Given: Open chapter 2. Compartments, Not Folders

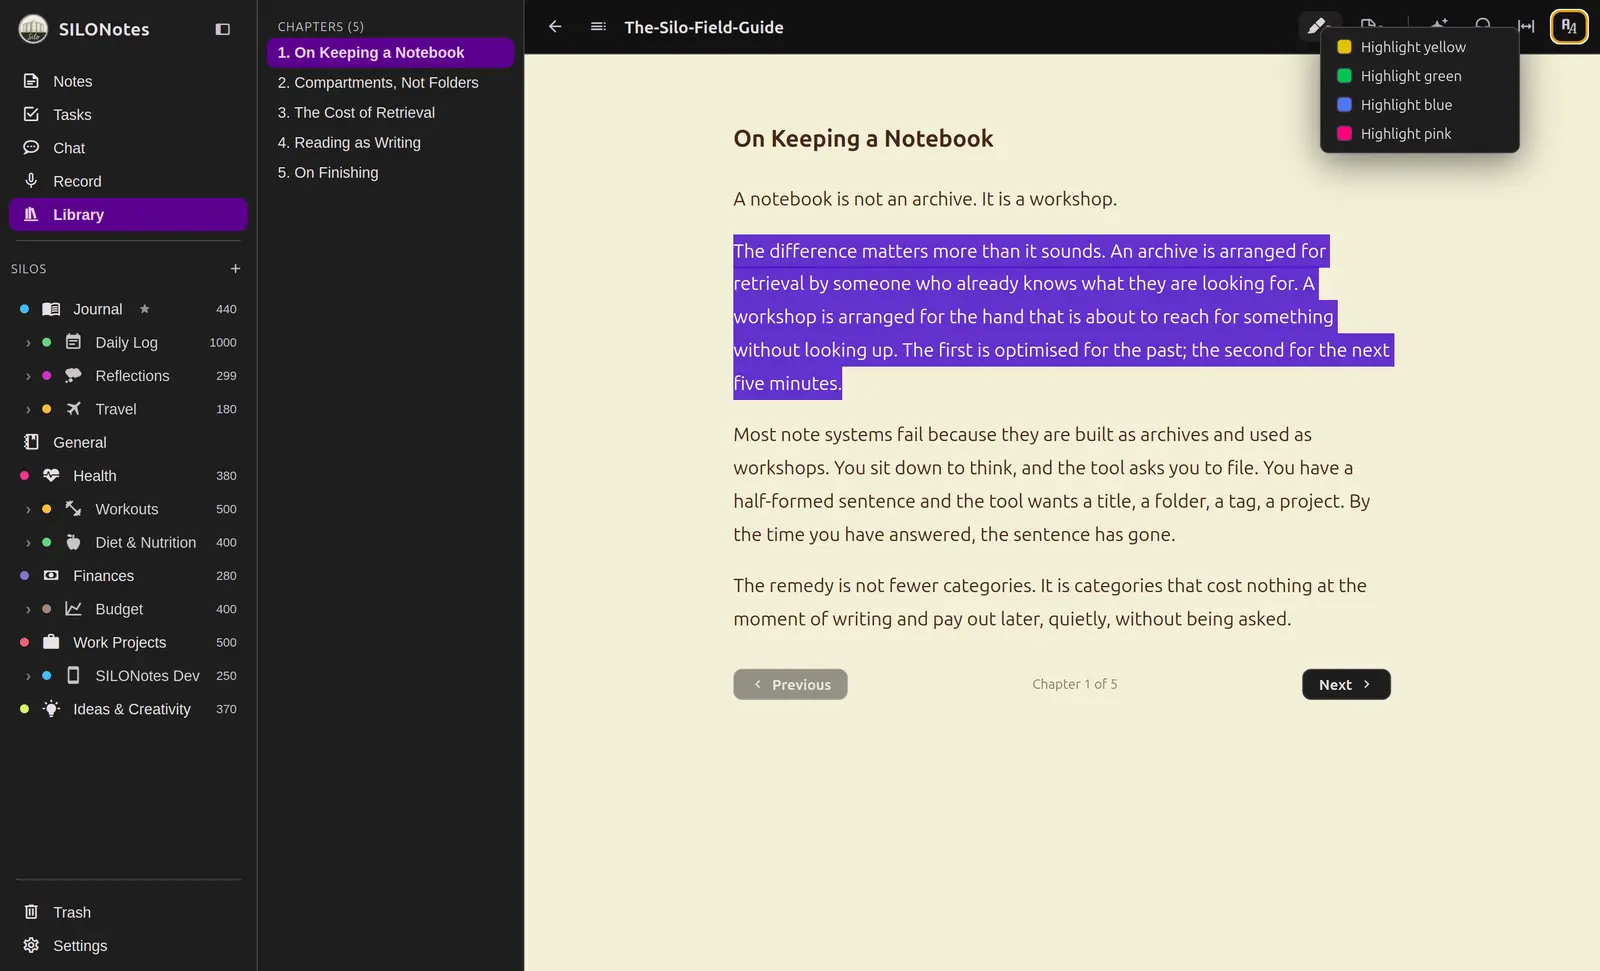Looking at the screenshot, I should pyautogui.click(x=390, y=83).
